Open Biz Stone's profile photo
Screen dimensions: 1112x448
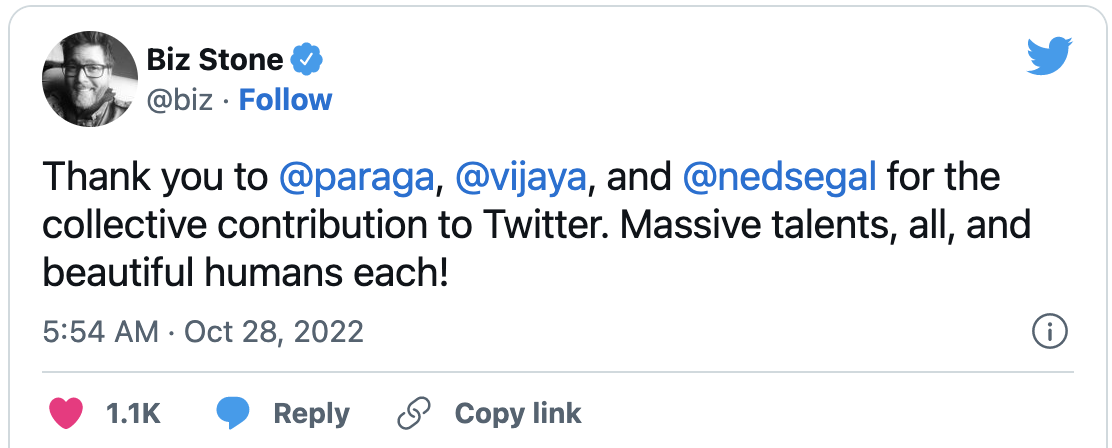pos(89,79)
